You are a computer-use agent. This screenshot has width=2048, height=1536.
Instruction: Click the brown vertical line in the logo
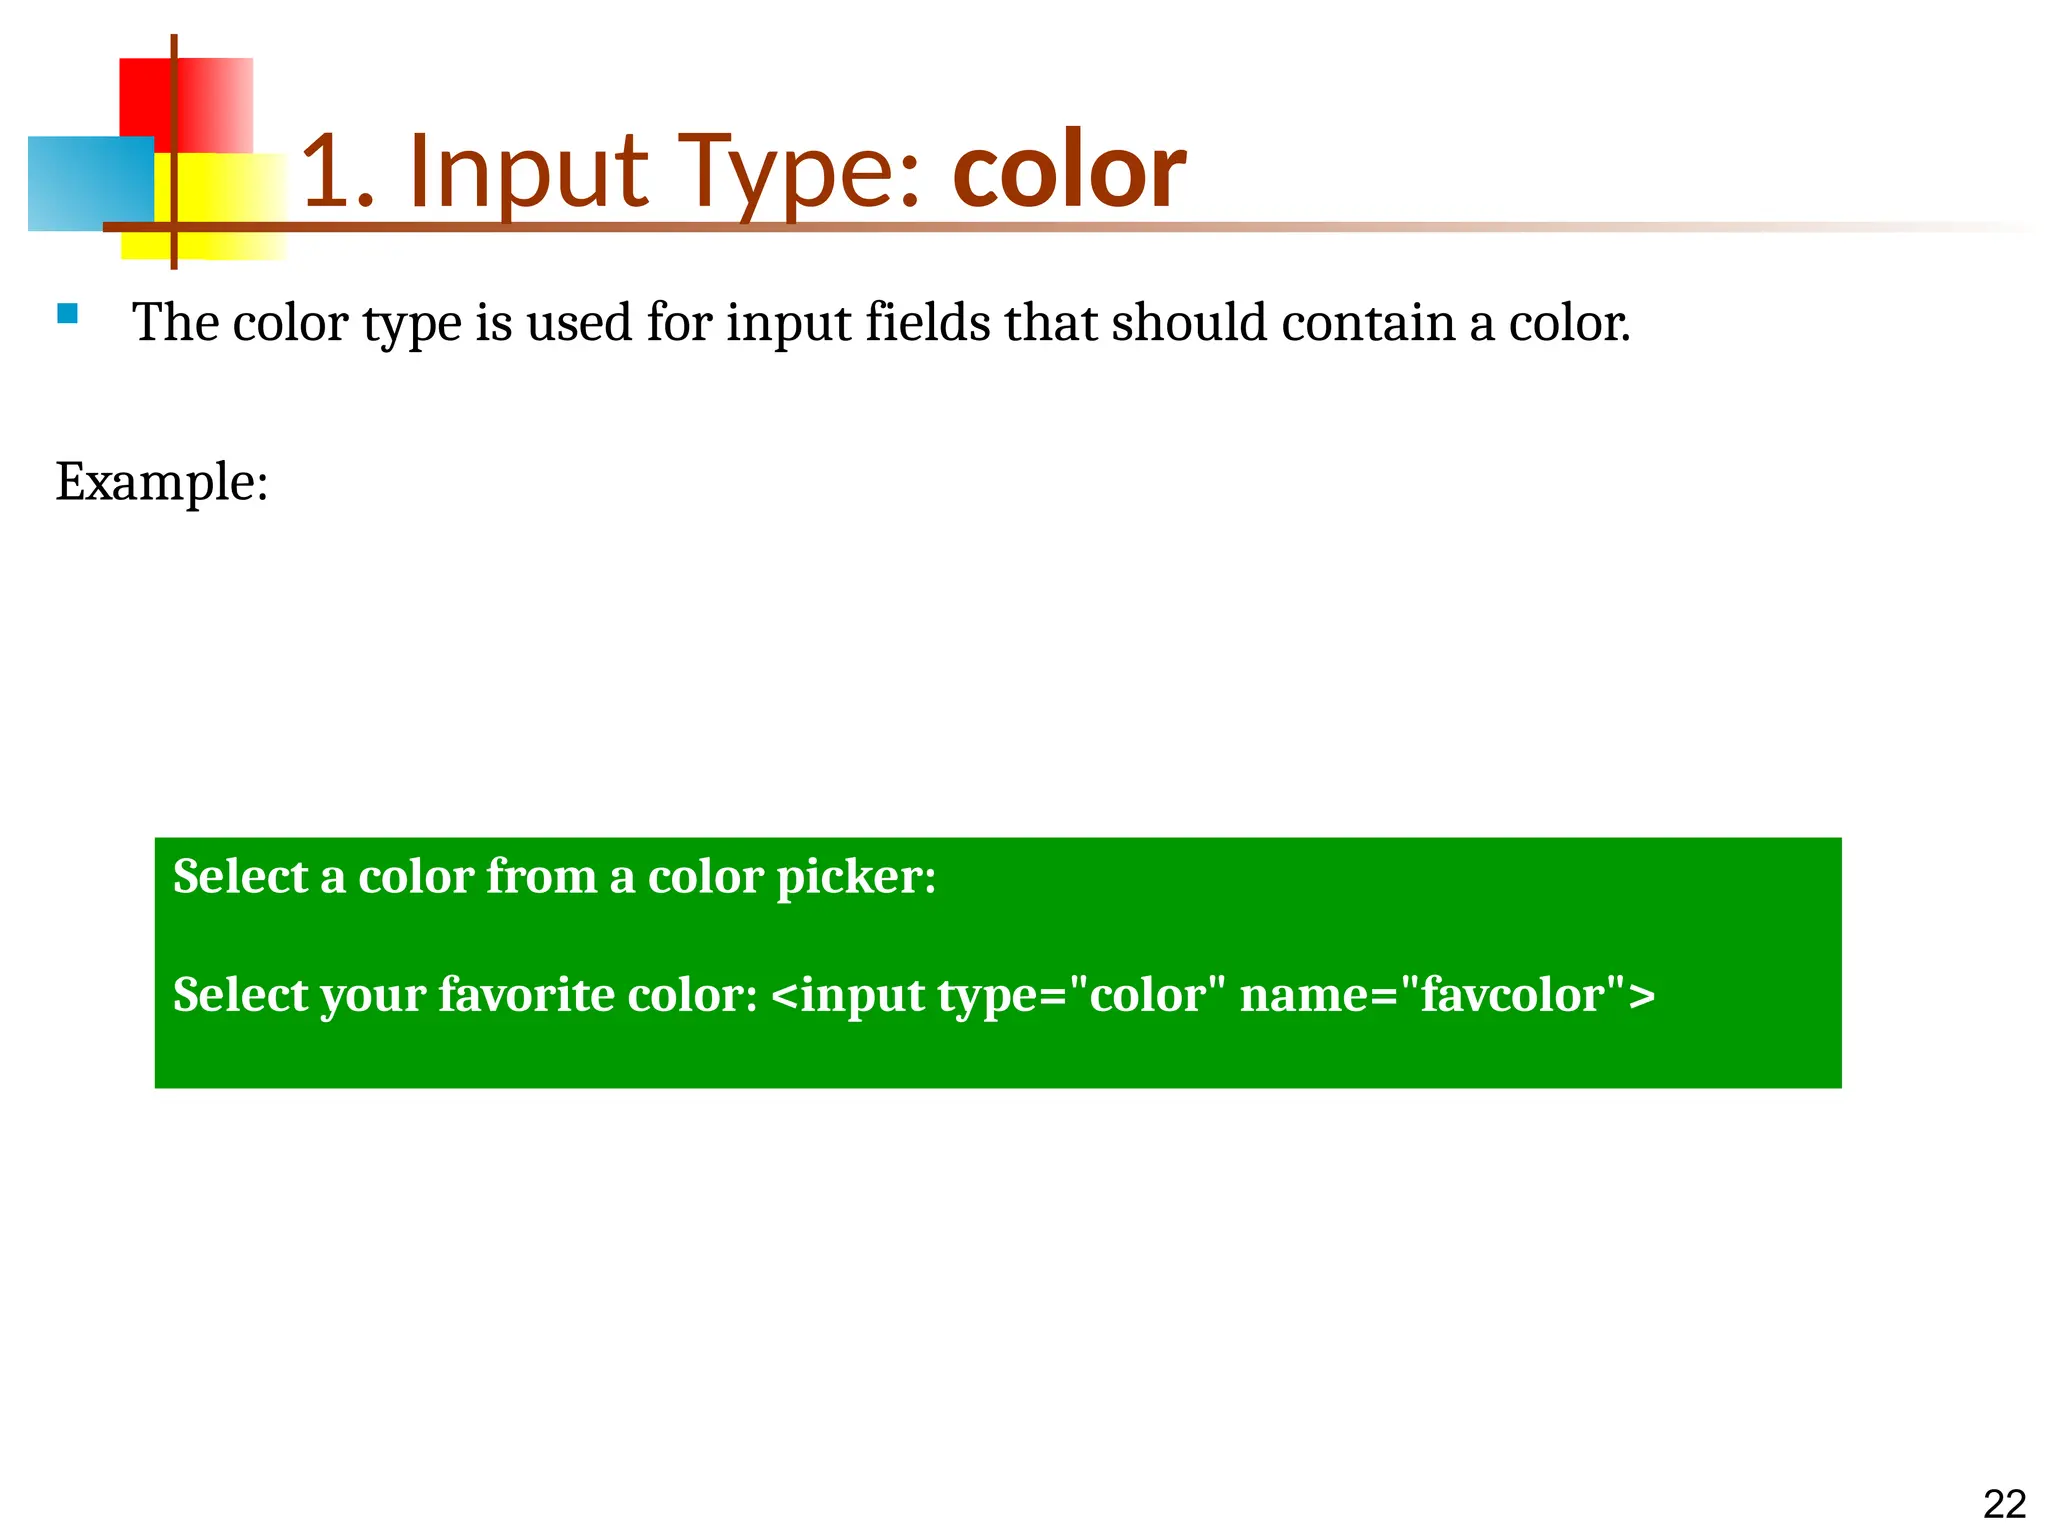tap(174, 152)
